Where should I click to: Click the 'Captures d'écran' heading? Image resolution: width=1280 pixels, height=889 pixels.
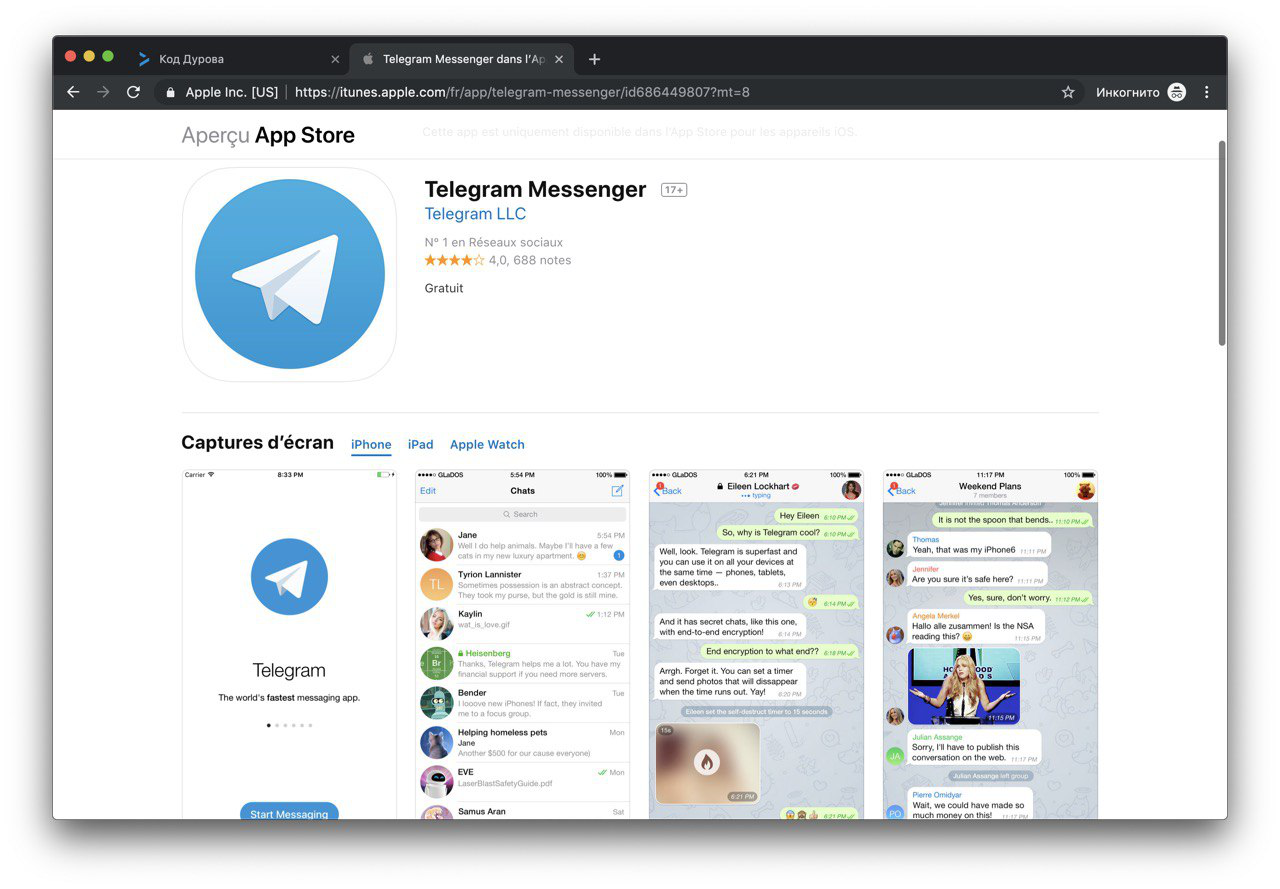[x=257, y=443]
